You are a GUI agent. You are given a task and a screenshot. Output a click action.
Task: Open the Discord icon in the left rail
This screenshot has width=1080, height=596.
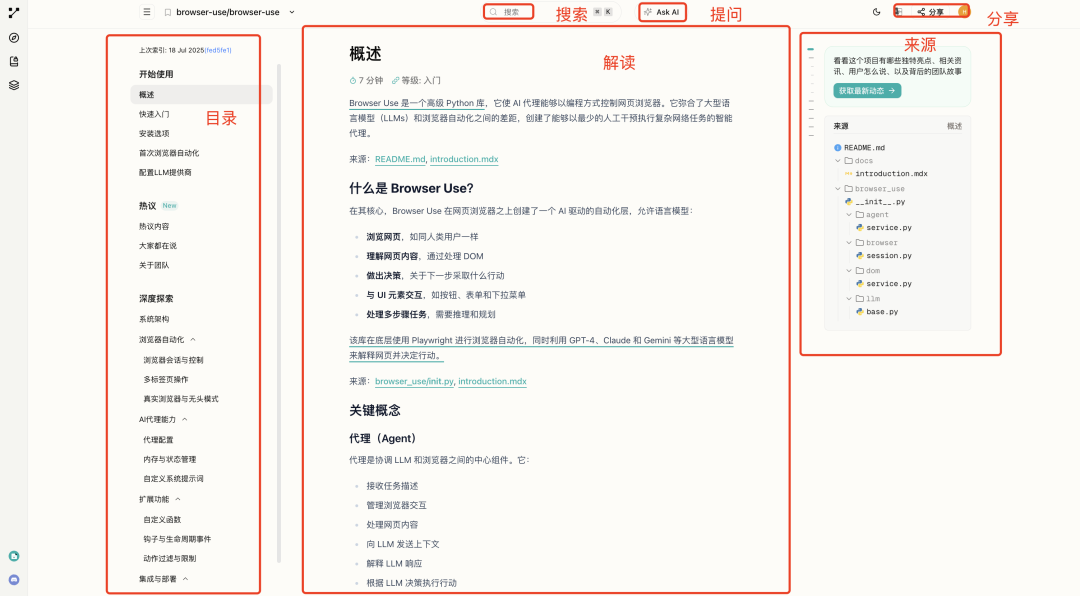14,580
